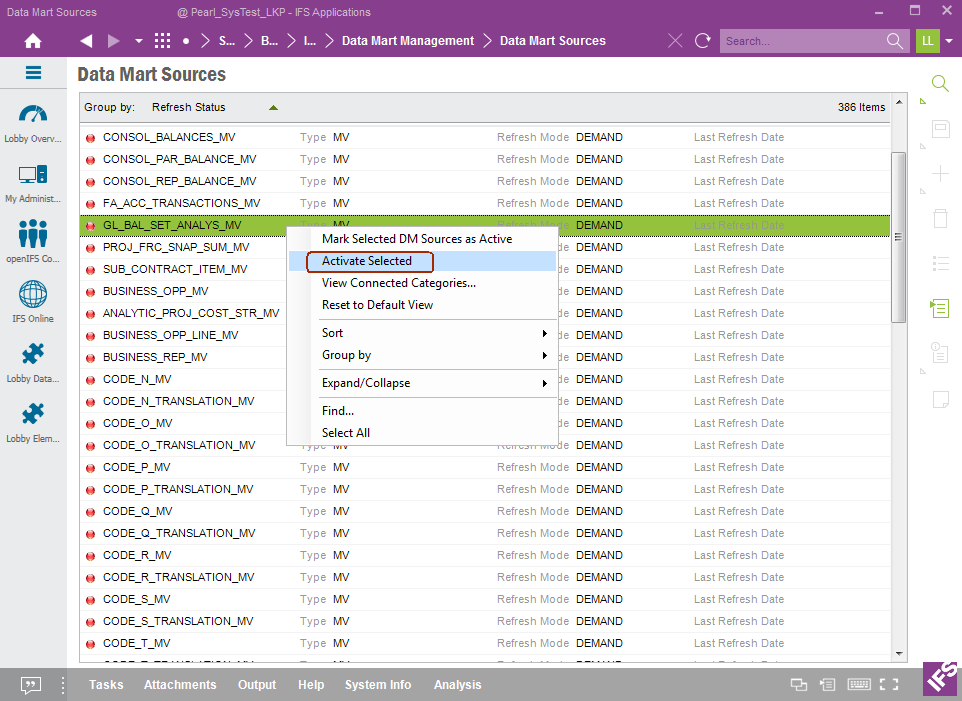Click the back navigation arrow
This screenshot has width=962, height=701.
[86, 41]
